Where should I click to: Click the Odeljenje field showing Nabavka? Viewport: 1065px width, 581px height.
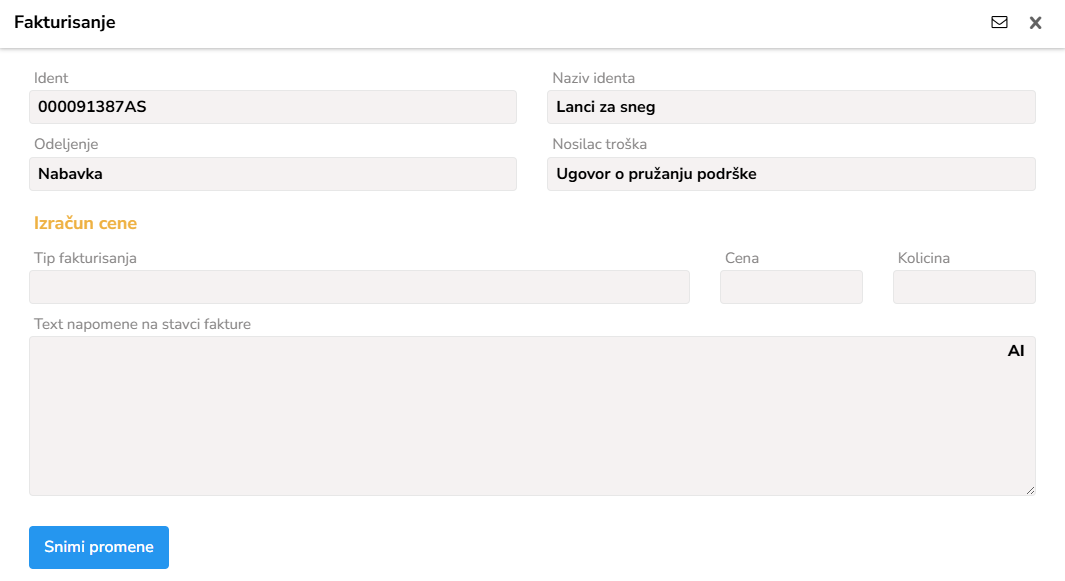click(x=273, y=174)
